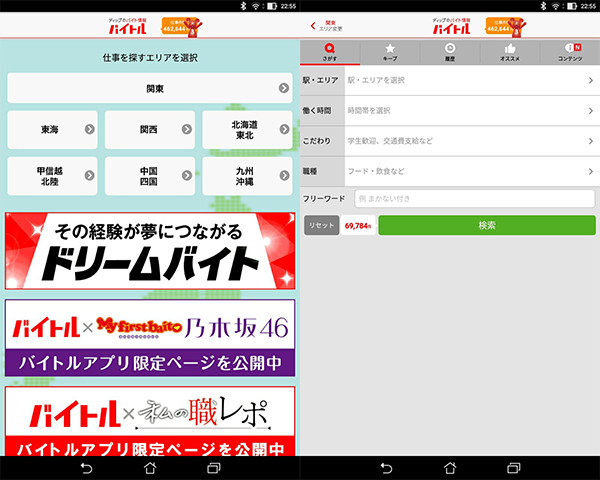600x480 pixels.
Task: Open こだわり preferences row
Action: [x=450, y=141]
